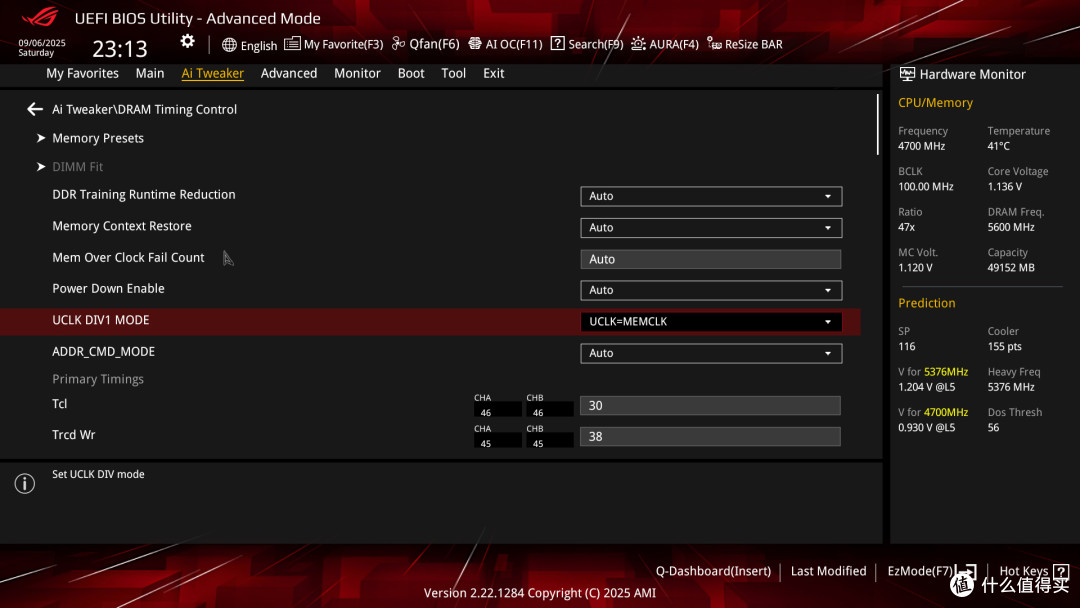Click the Hot Keys question mark icon
This screenshot has width=1080, height=608.
1061,571
